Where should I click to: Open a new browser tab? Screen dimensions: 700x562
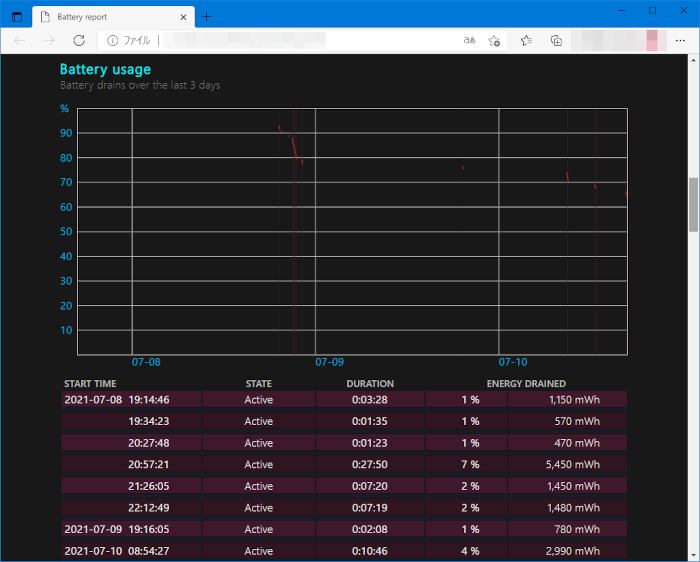click(206, 17)
